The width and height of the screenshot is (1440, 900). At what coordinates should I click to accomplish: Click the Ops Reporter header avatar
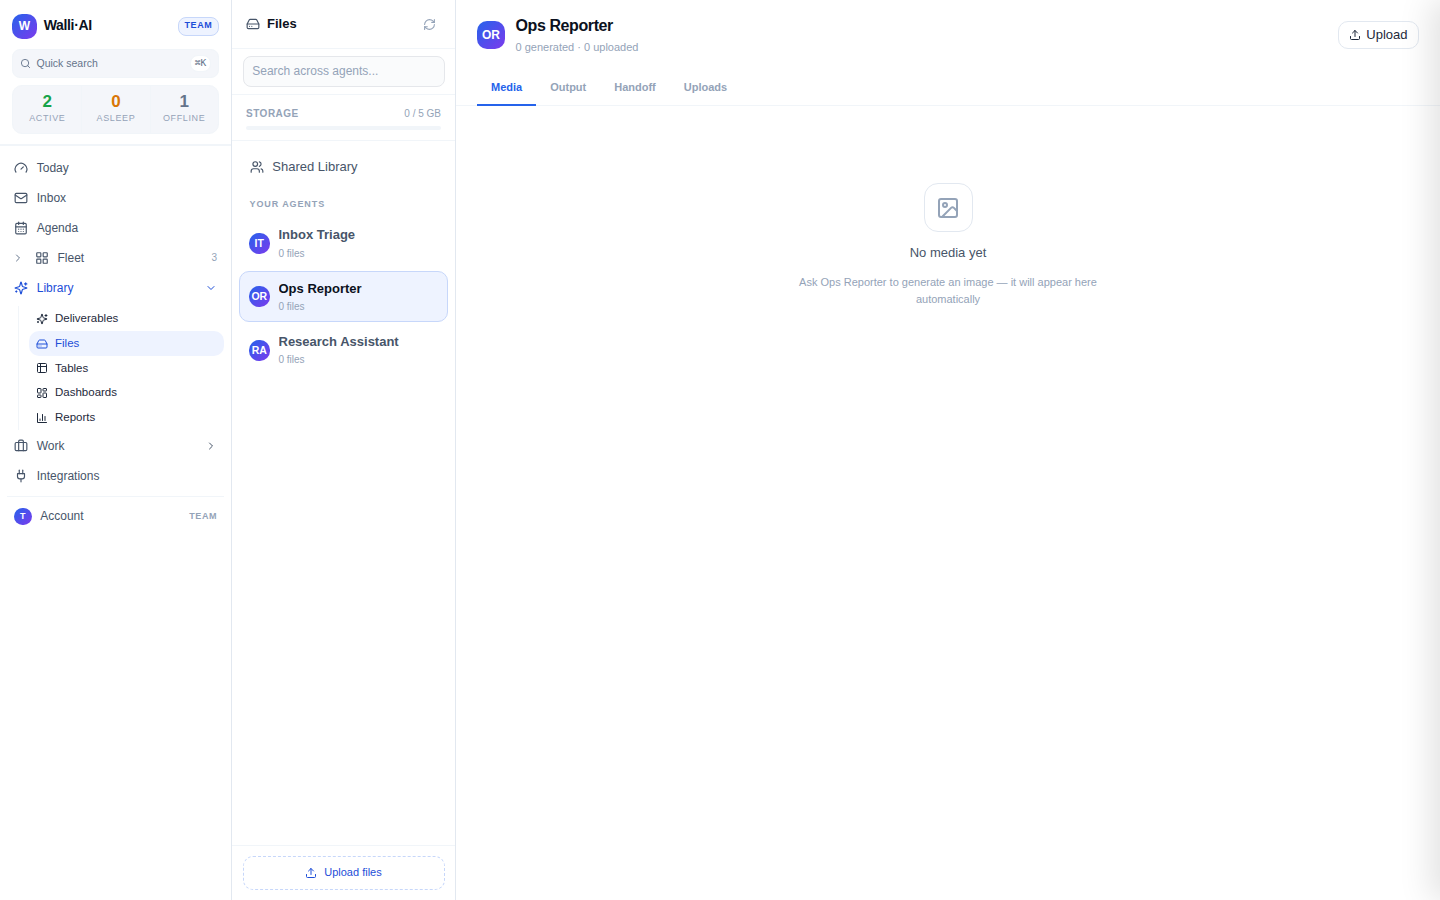click(x=491, y=35)
